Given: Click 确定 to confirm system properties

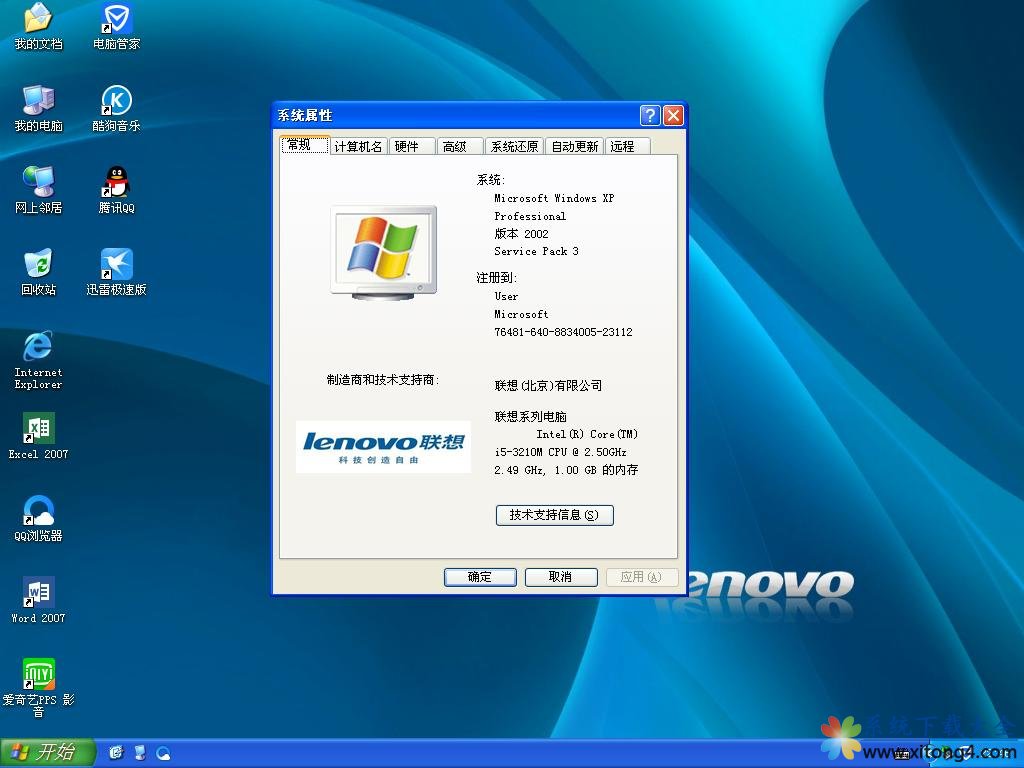Looking at the screenshot, I should pos(480,577).
